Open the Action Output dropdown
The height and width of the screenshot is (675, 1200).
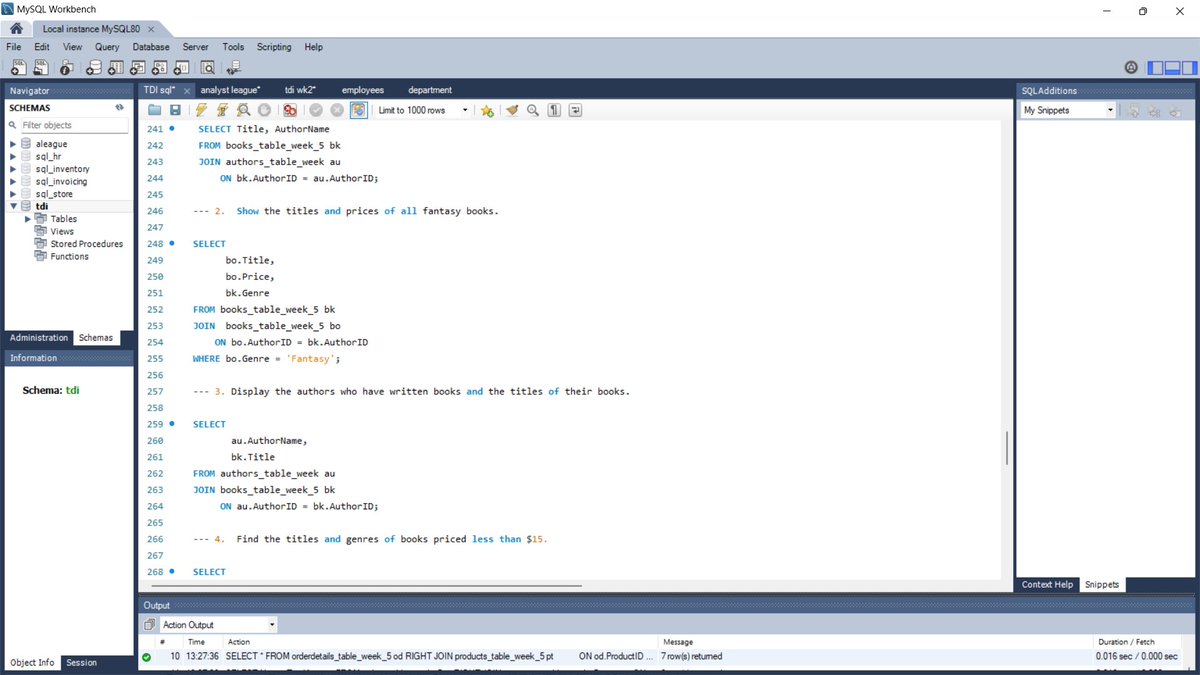217,625
